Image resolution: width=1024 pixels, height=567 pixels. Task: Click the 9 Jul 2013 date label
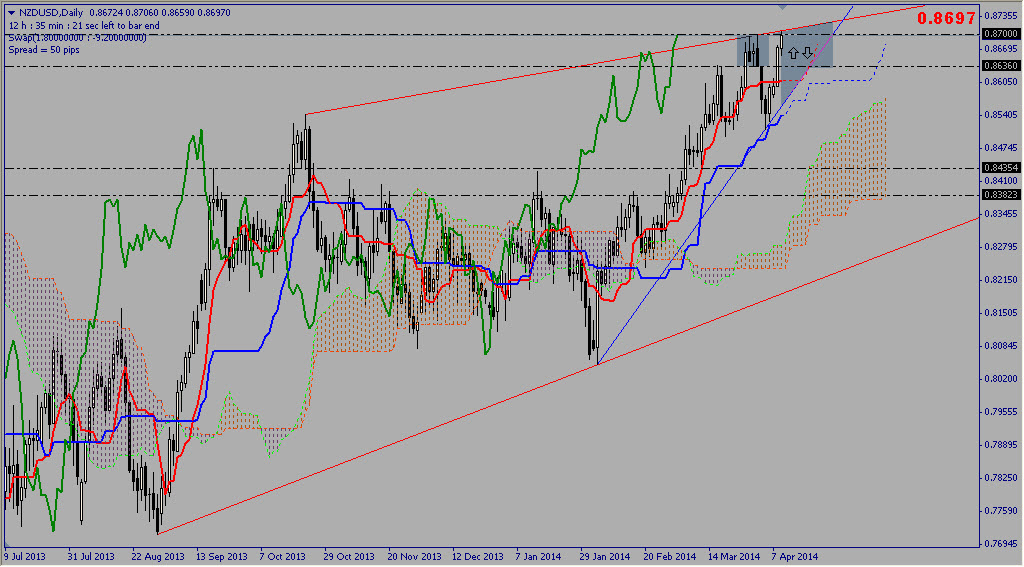tap(25, 556)
